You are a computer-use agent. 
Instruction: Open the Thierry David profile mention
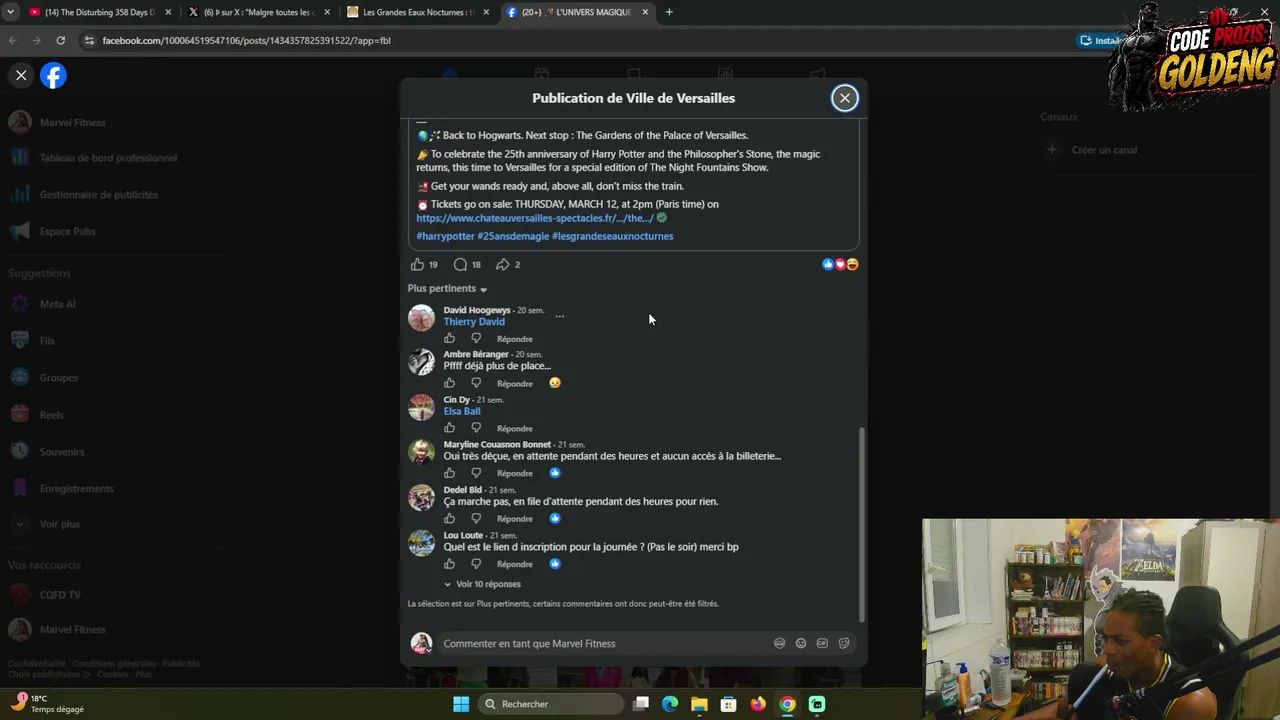point(474,322)
